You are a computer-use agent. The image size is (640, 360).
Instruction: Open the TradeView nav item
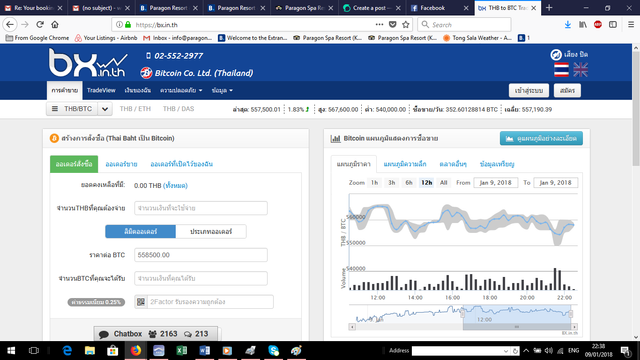pos(101,90)
